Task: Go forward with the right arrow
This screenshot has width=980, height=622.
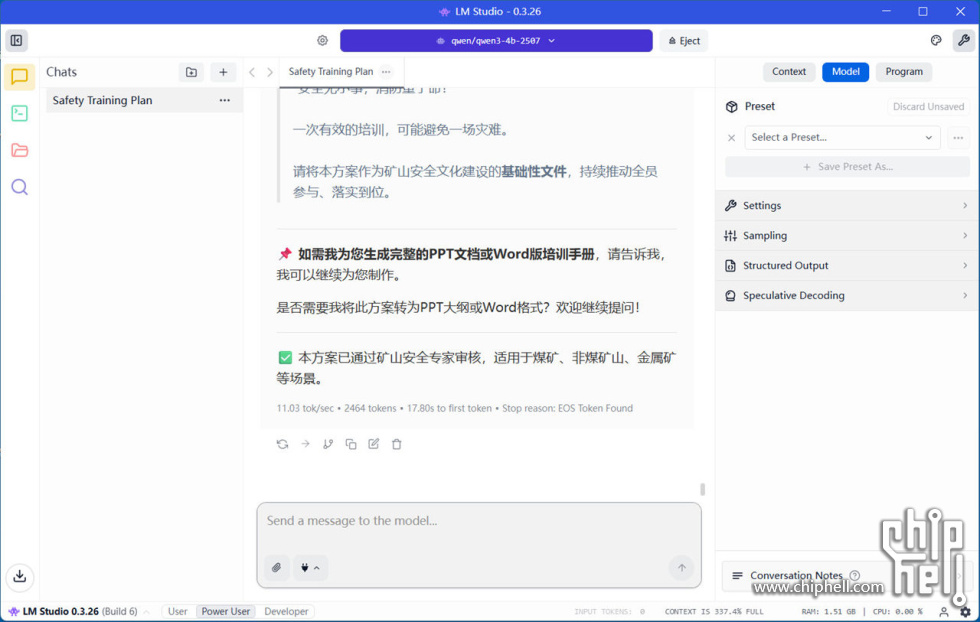Action: tap(270, 72)
